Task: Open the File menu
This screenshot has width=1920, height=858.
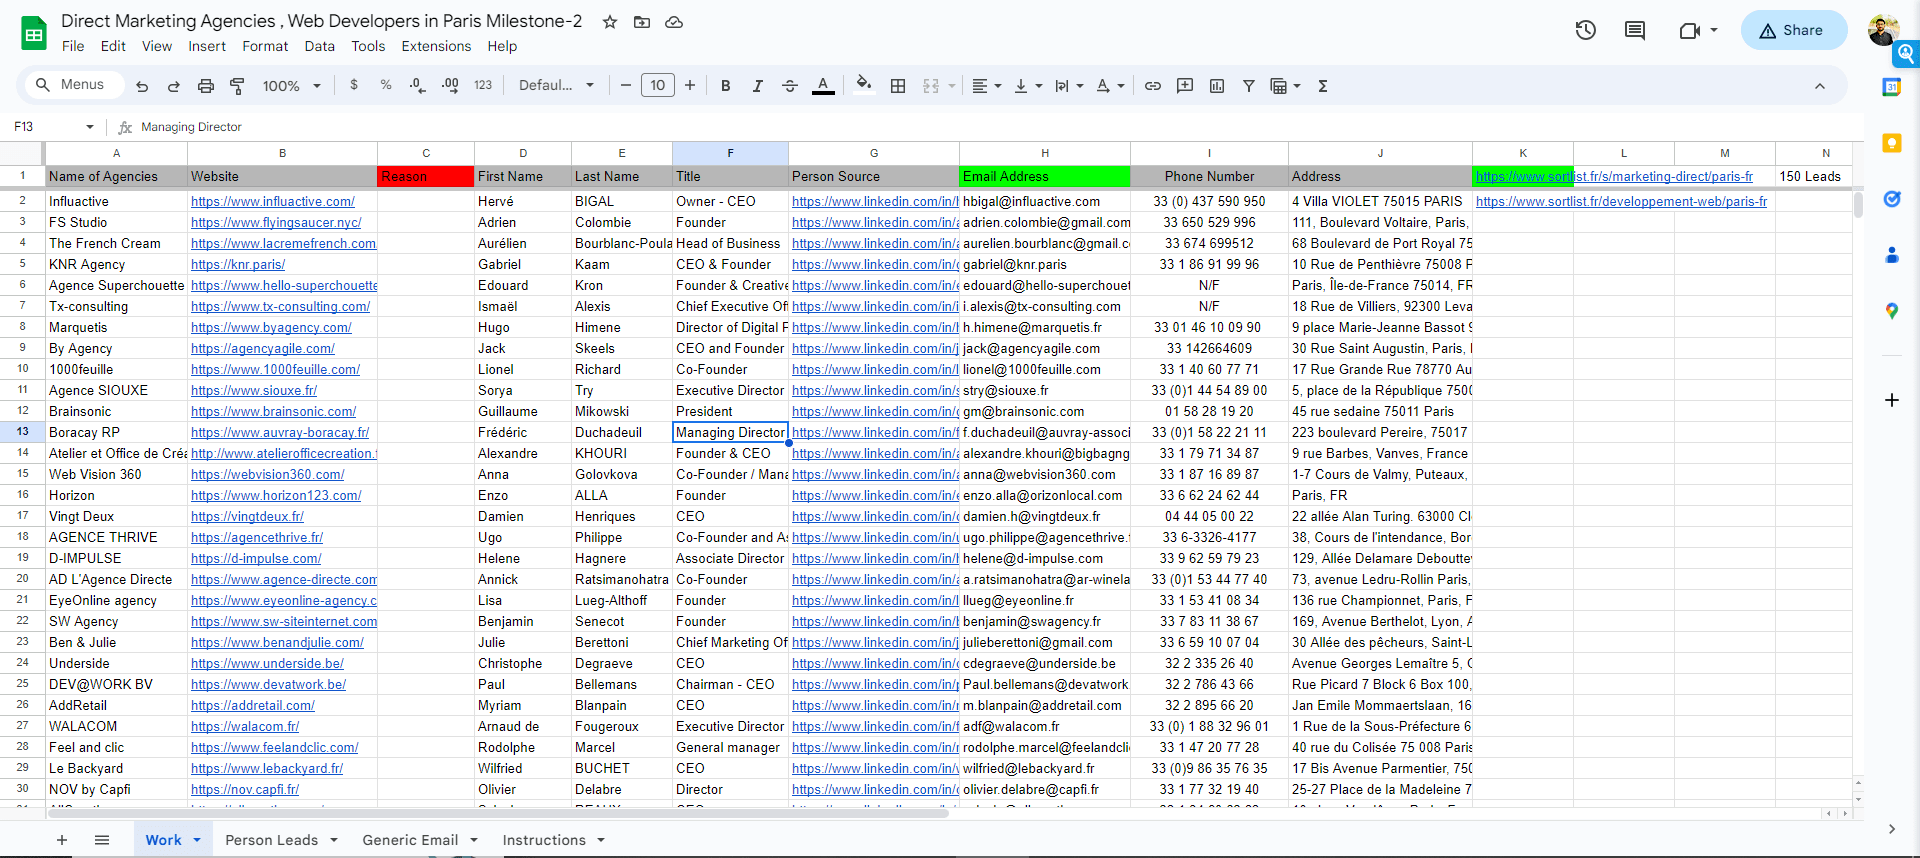Action: coord(73,46)
